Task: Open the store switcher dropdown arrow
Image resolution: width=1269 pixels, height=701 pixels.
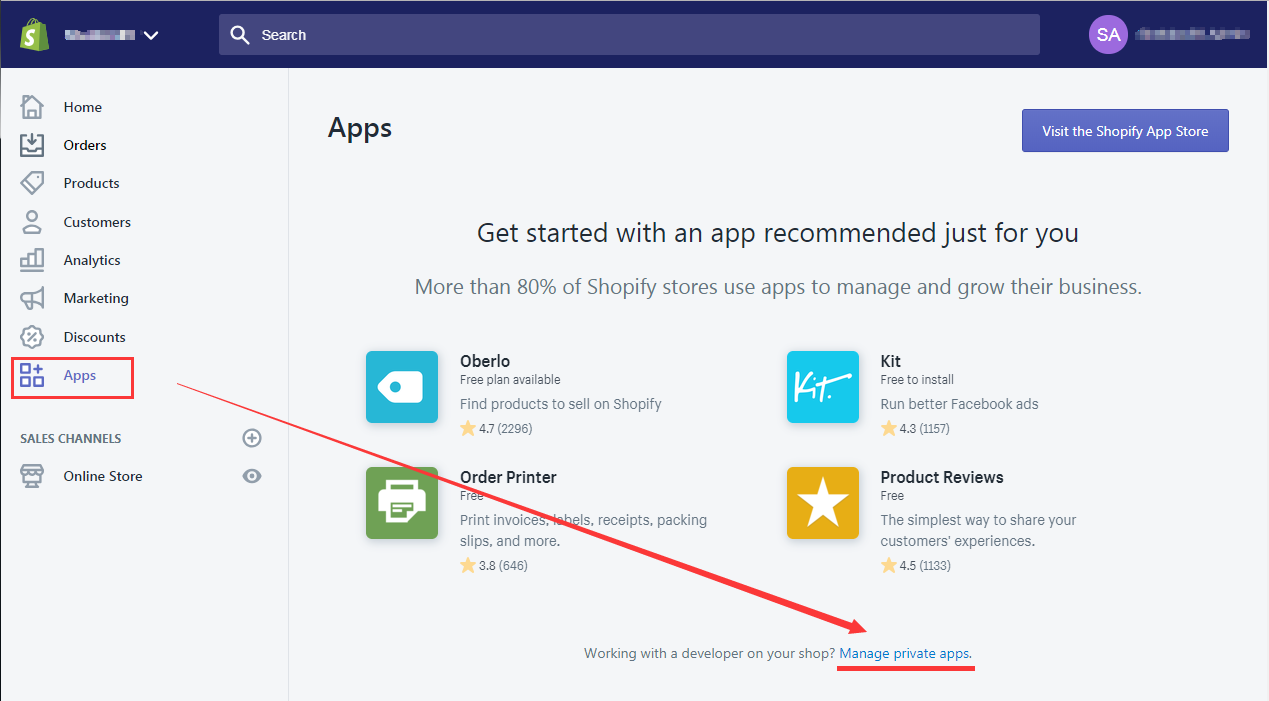Action: (x=151, y=35)
